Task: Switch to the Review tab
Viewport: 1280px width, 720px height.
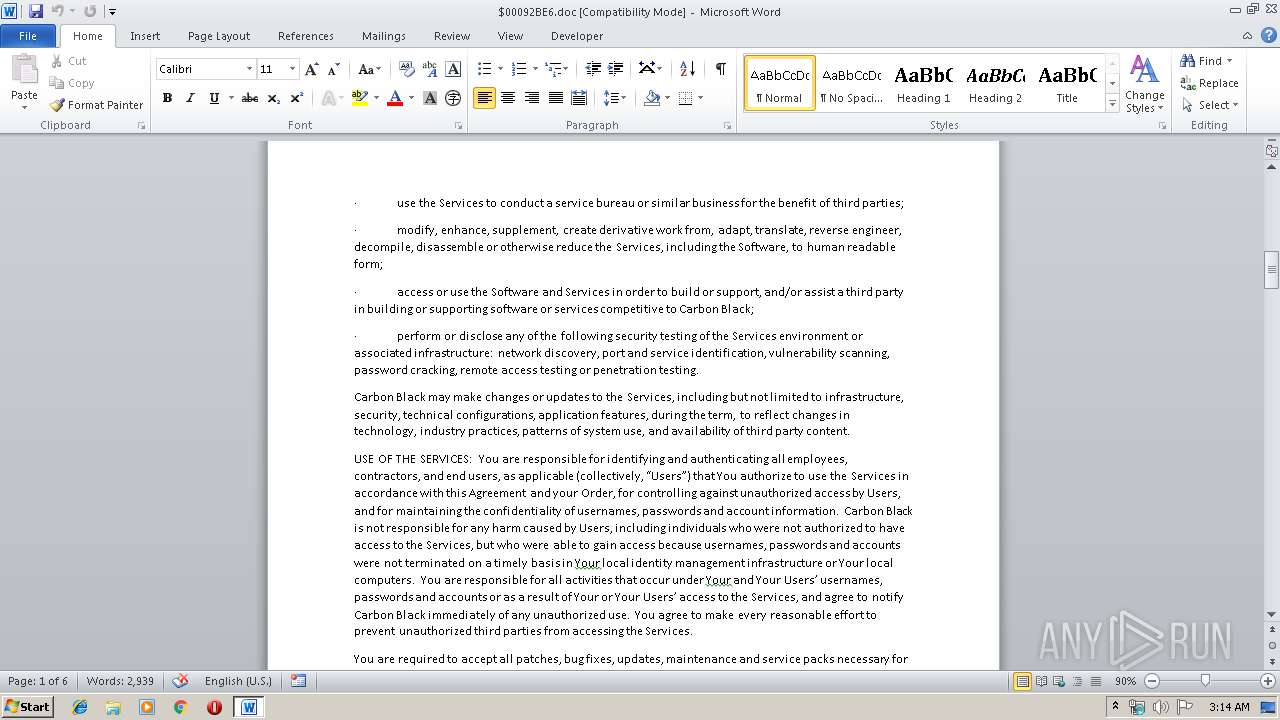Action: pos(452,36)
